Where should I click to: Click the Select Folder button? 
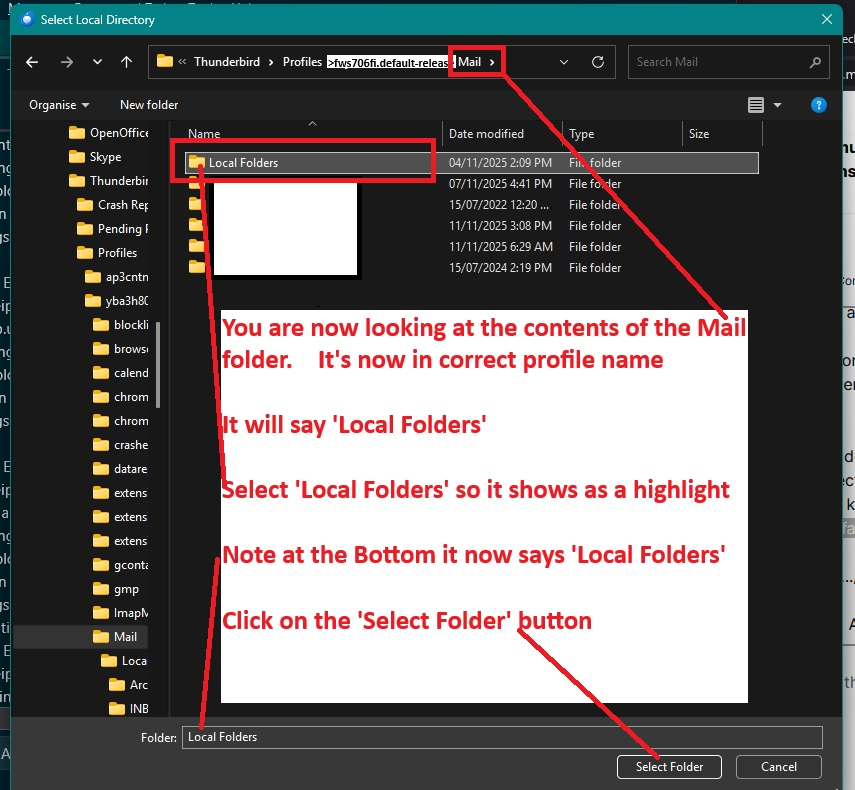point(669,767)
